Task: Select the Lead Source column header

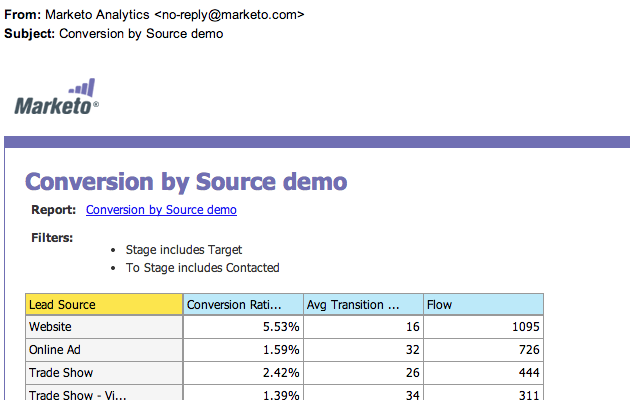Action: [x=104, y=304]
